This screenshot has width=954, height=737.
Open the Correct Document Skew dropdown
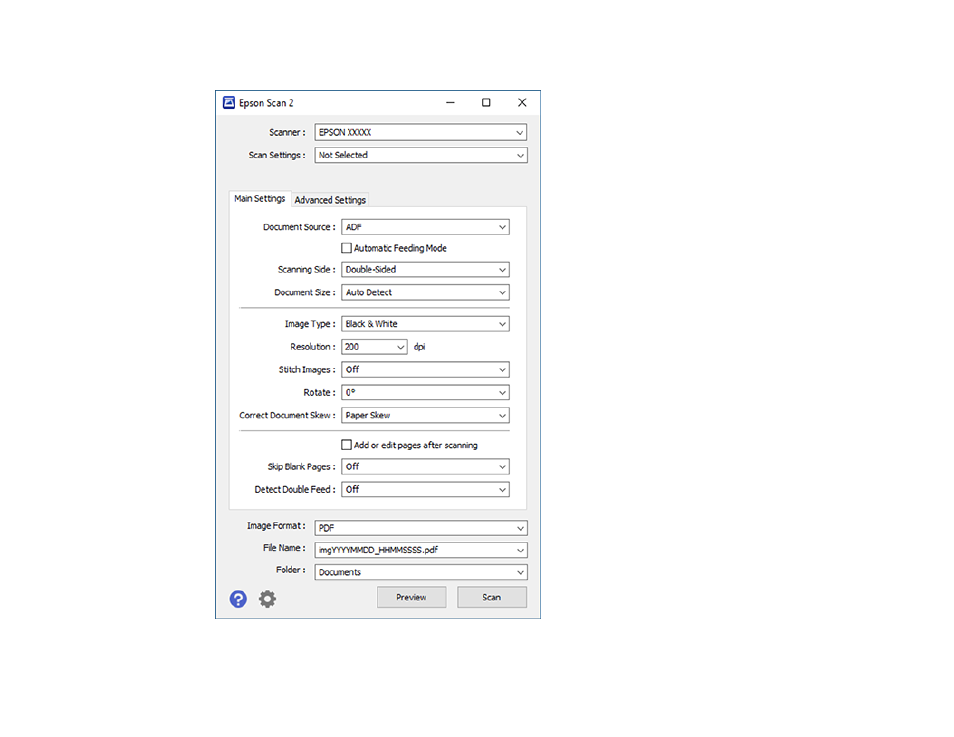pos(425,415)
